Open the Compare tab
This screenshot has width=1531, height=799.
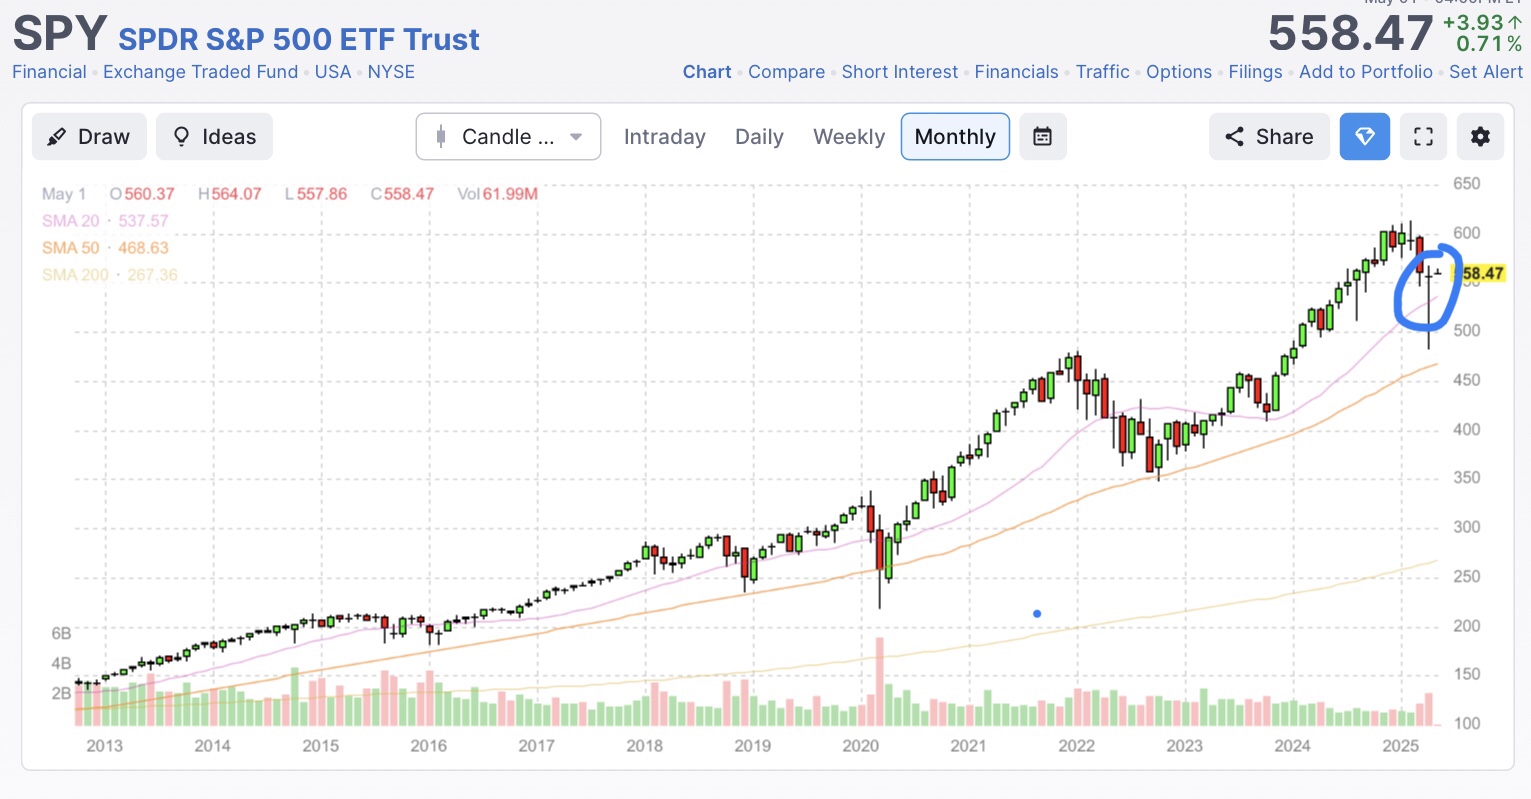786,72
